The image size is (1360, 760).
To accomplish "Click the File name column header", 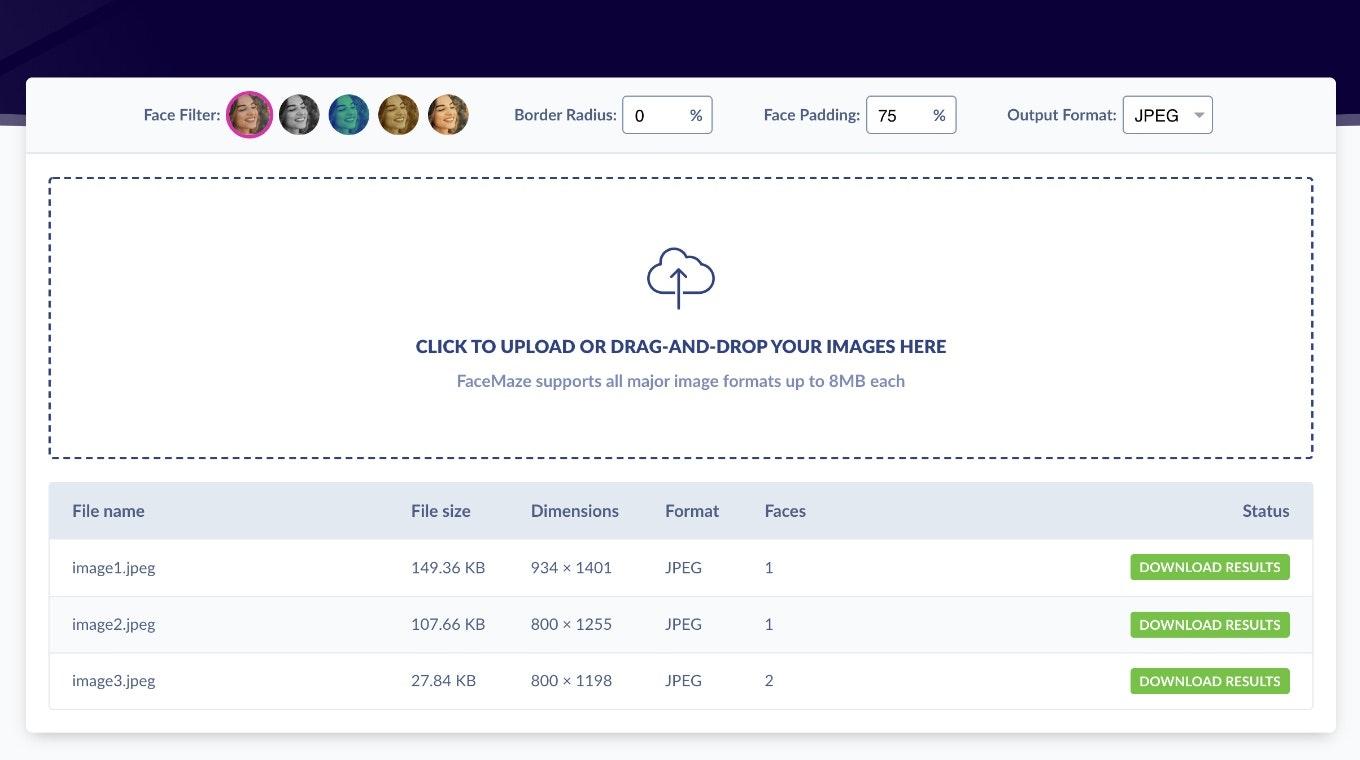I will [108, 511].
